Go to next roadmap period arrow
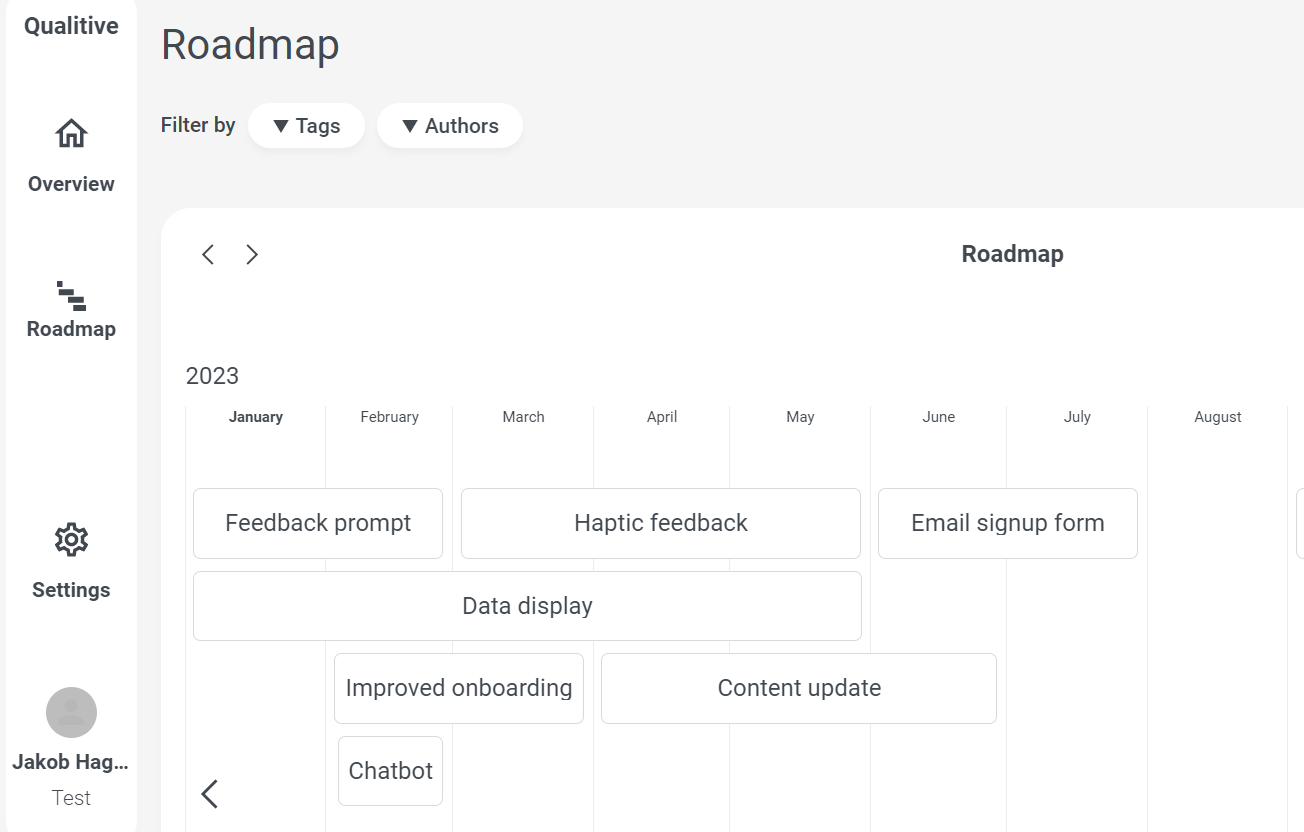This screenshot has height=832, width=1304. 252,255
